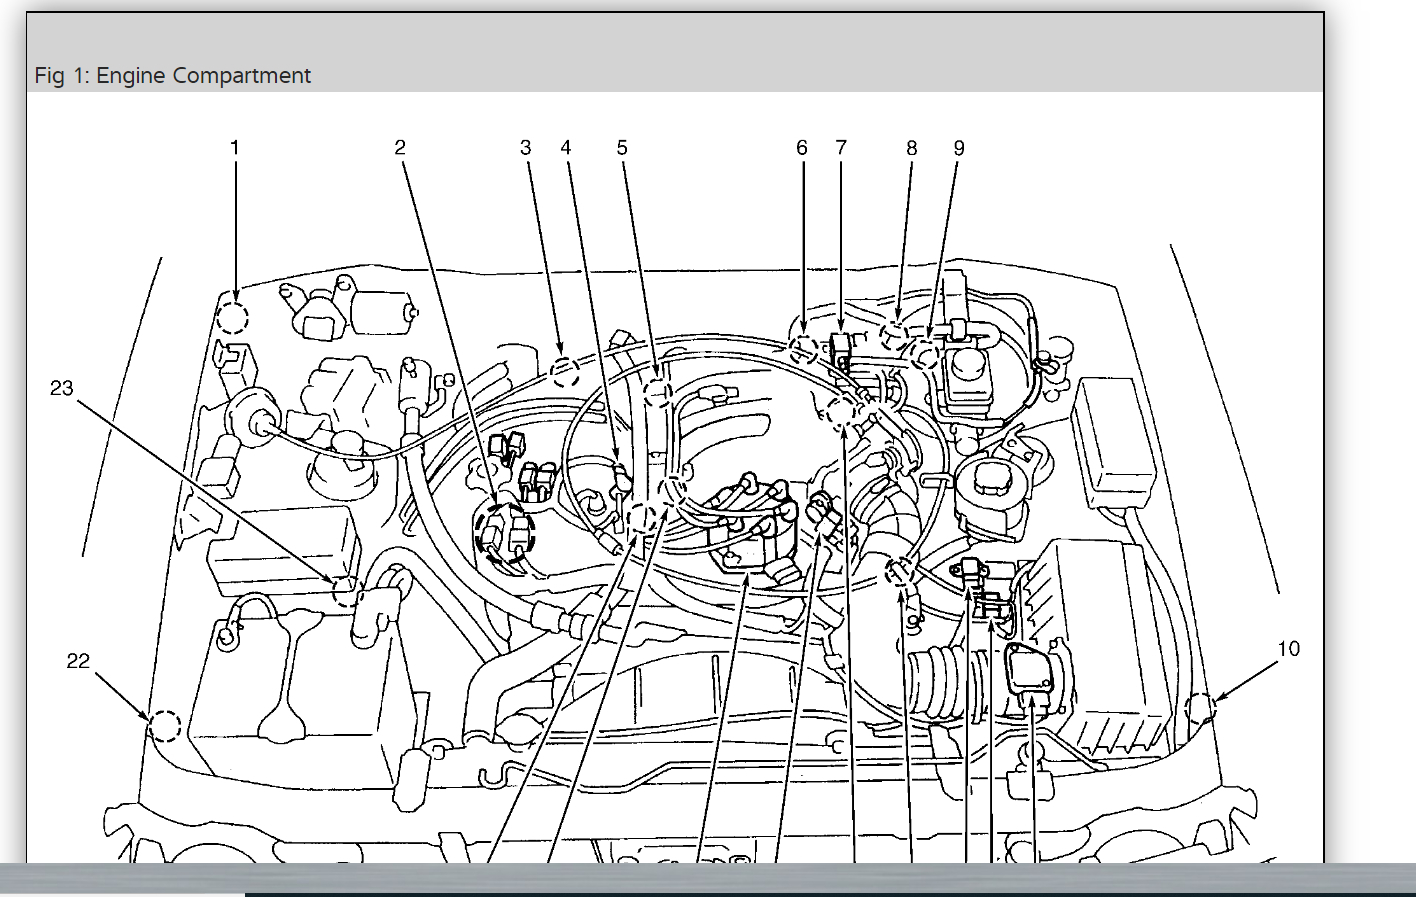Select callout number 7 label
The image size is (1416, 897).
tap(841, 148)
